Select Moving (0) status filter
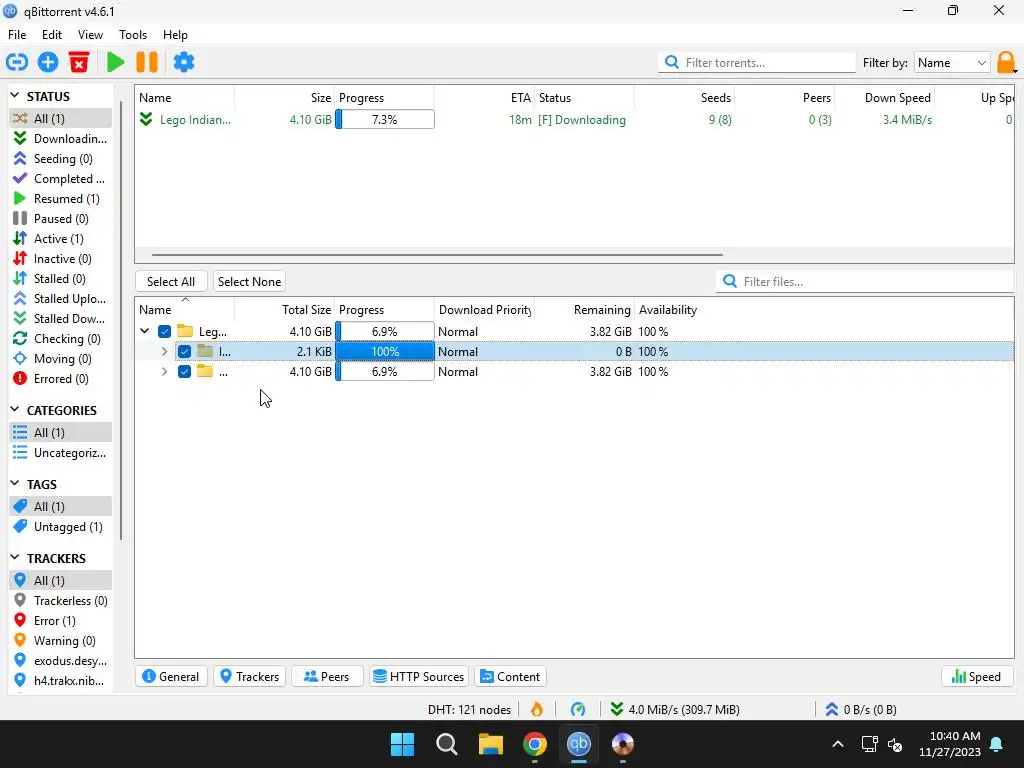Viewport: 1024px width, 768px height. point(61,359)
